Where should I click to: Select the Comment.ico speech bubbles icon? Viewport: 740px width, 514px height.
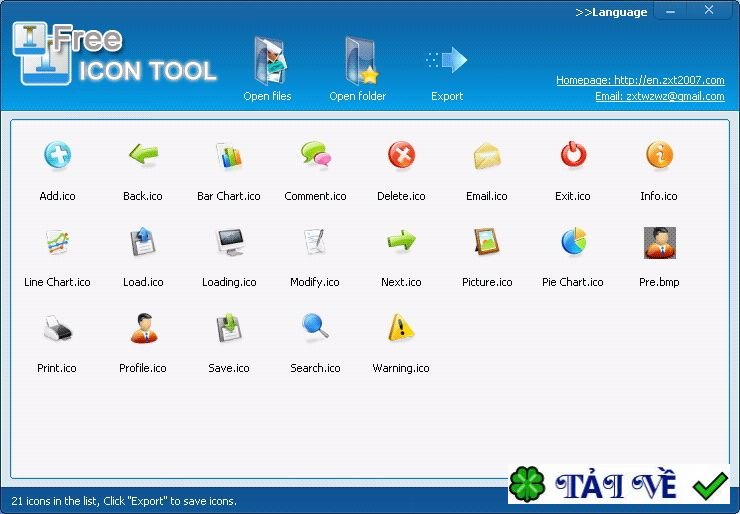click(315, 154)
